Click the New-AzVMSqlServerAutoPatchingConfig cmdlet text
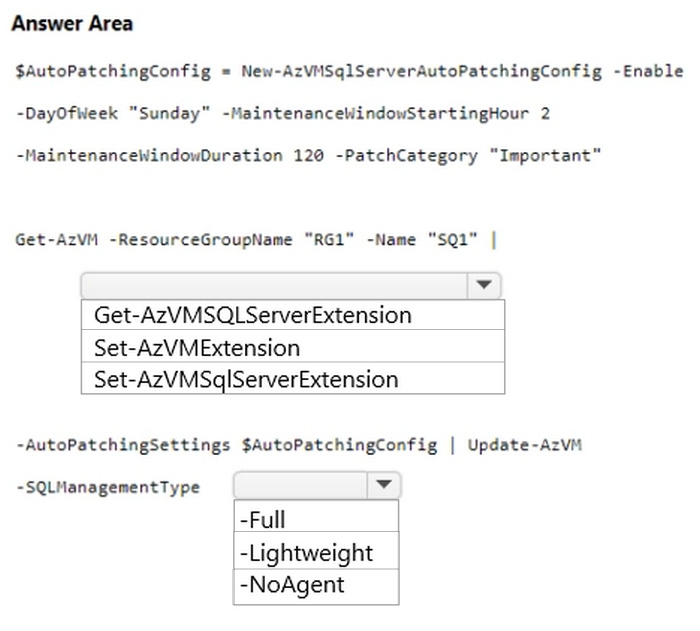The width and height of the screenshot is (700, 631). coord(421,72)
